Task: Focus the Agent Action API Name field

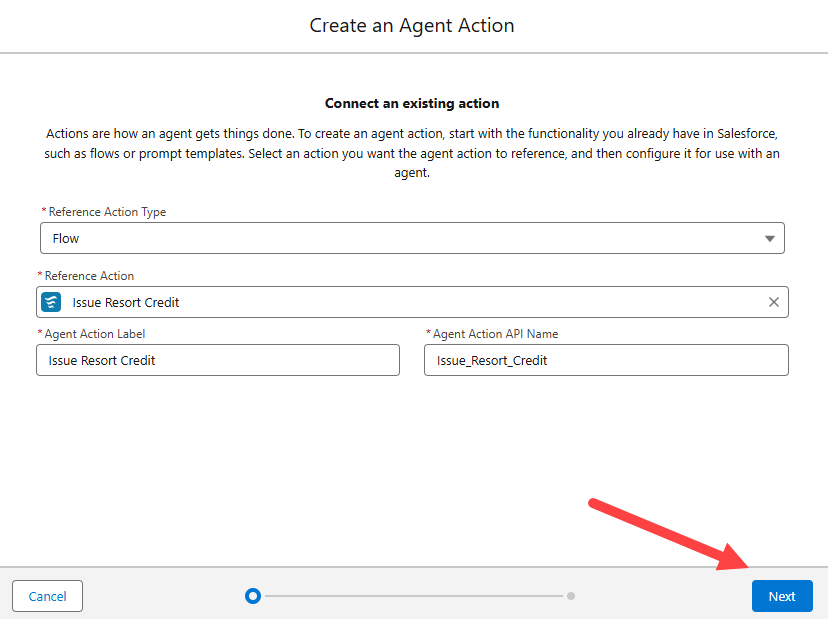Action: (605, 360)
